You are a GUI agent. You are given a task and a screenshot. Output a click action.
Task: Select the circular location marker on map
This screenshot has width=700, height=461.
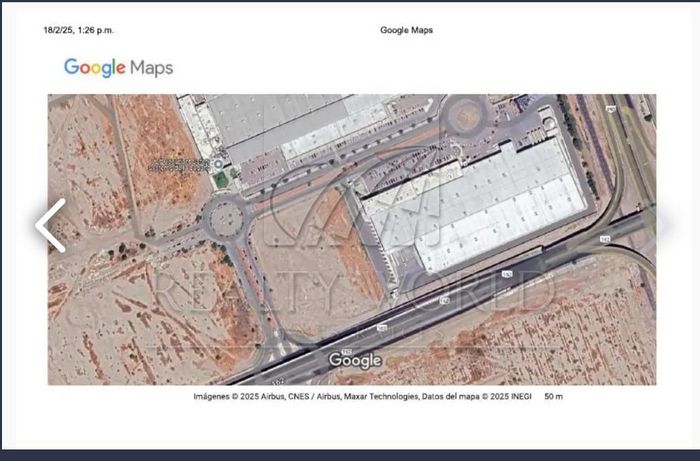pos(219,164)
